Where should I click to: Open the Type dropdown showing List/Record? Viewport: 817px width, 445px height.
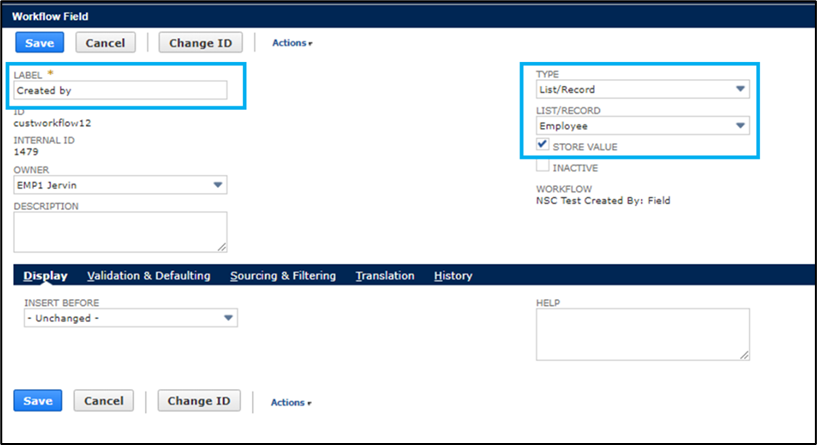(642, 89)
